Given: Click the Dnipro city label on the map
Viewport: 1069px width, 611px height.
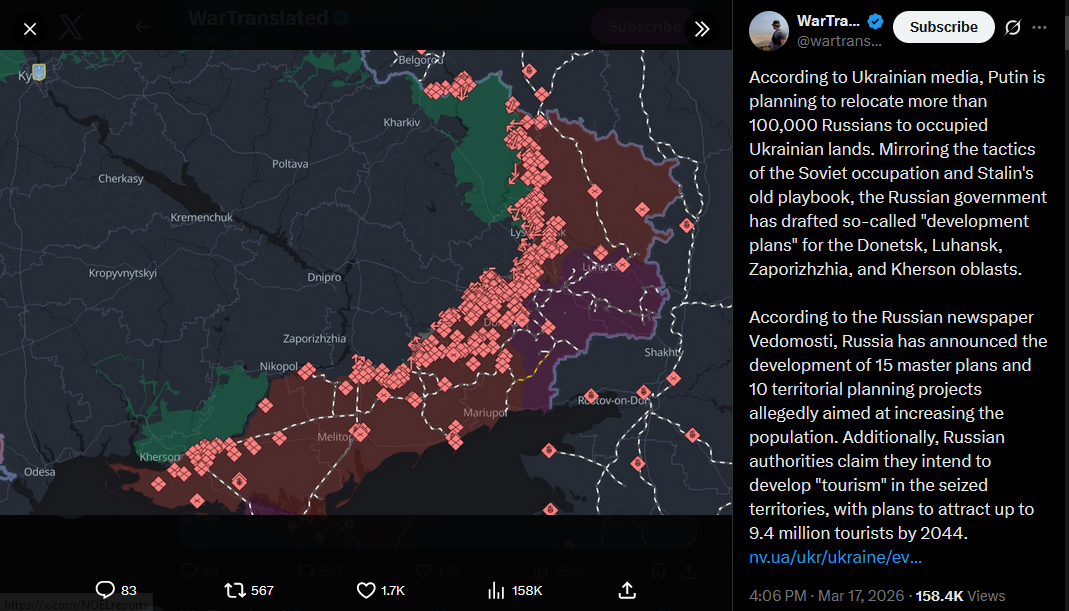Looking at the screenshot, I should pos(324,278).
